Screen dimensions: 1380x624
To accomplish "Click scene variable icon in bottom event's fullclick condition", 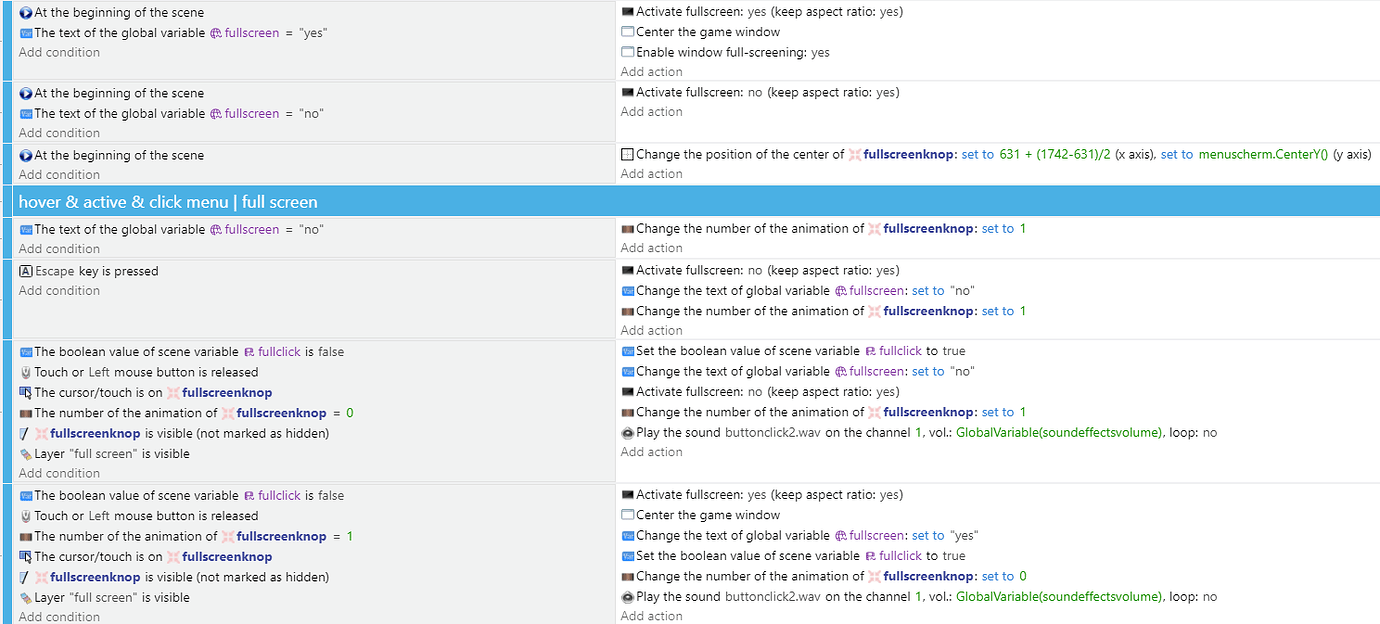I will point(250,495).
